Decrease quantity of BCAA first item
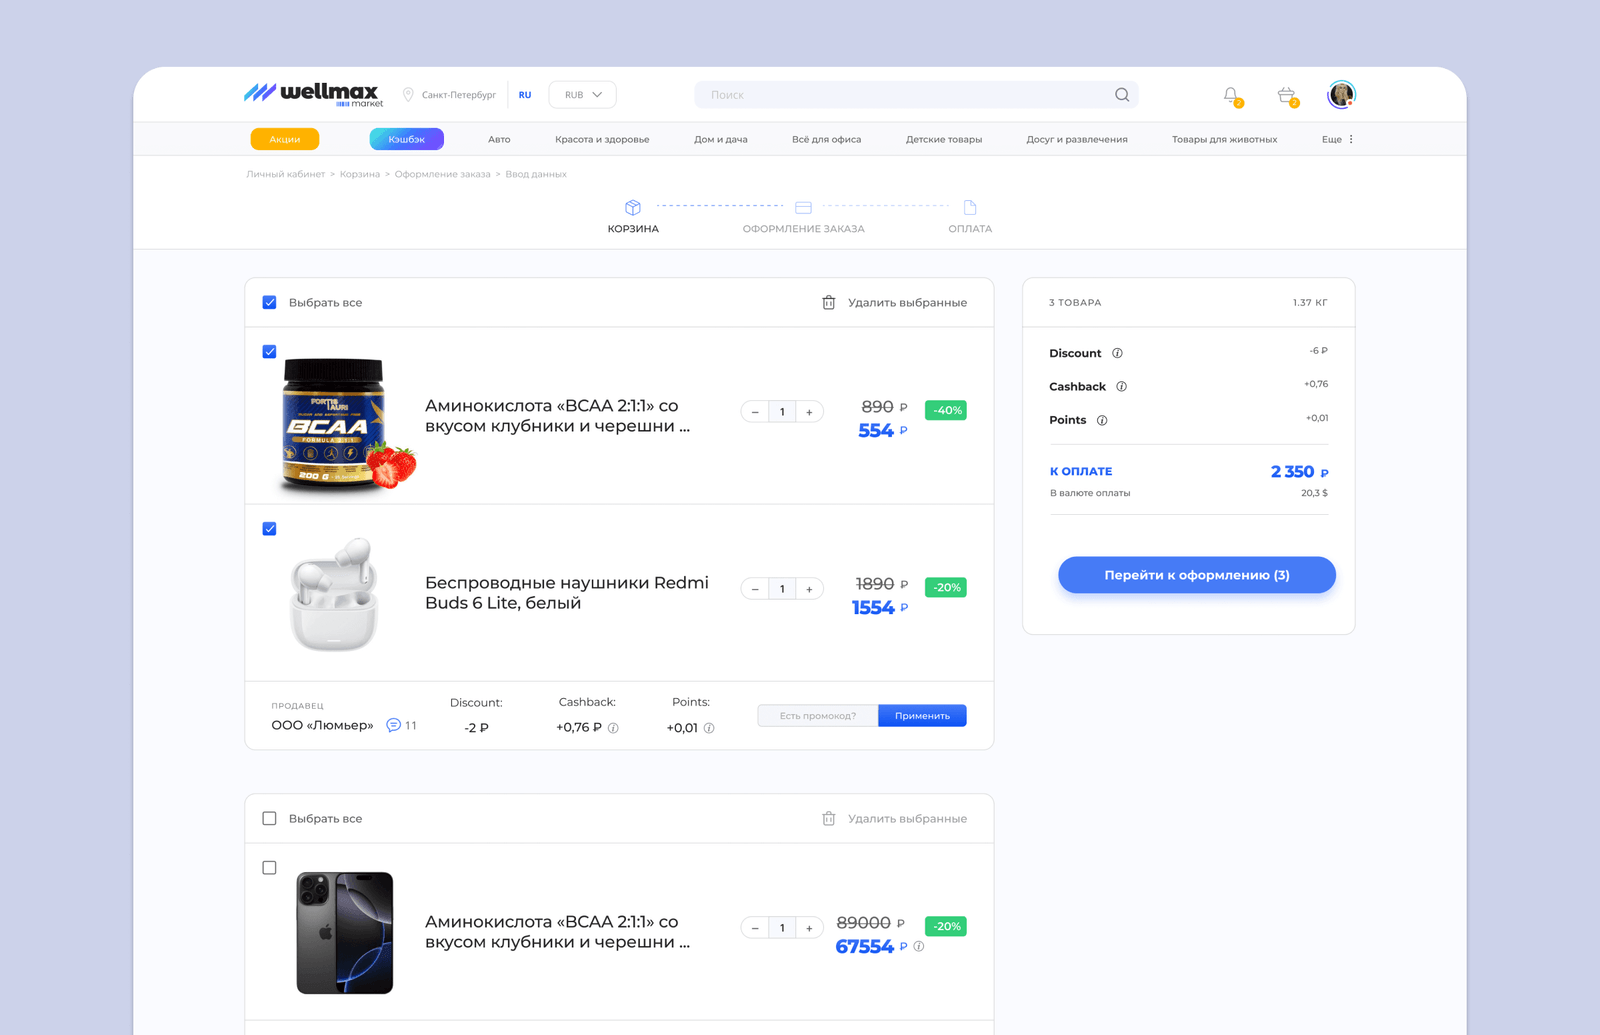1600x1035 pixels. [755, 412]
